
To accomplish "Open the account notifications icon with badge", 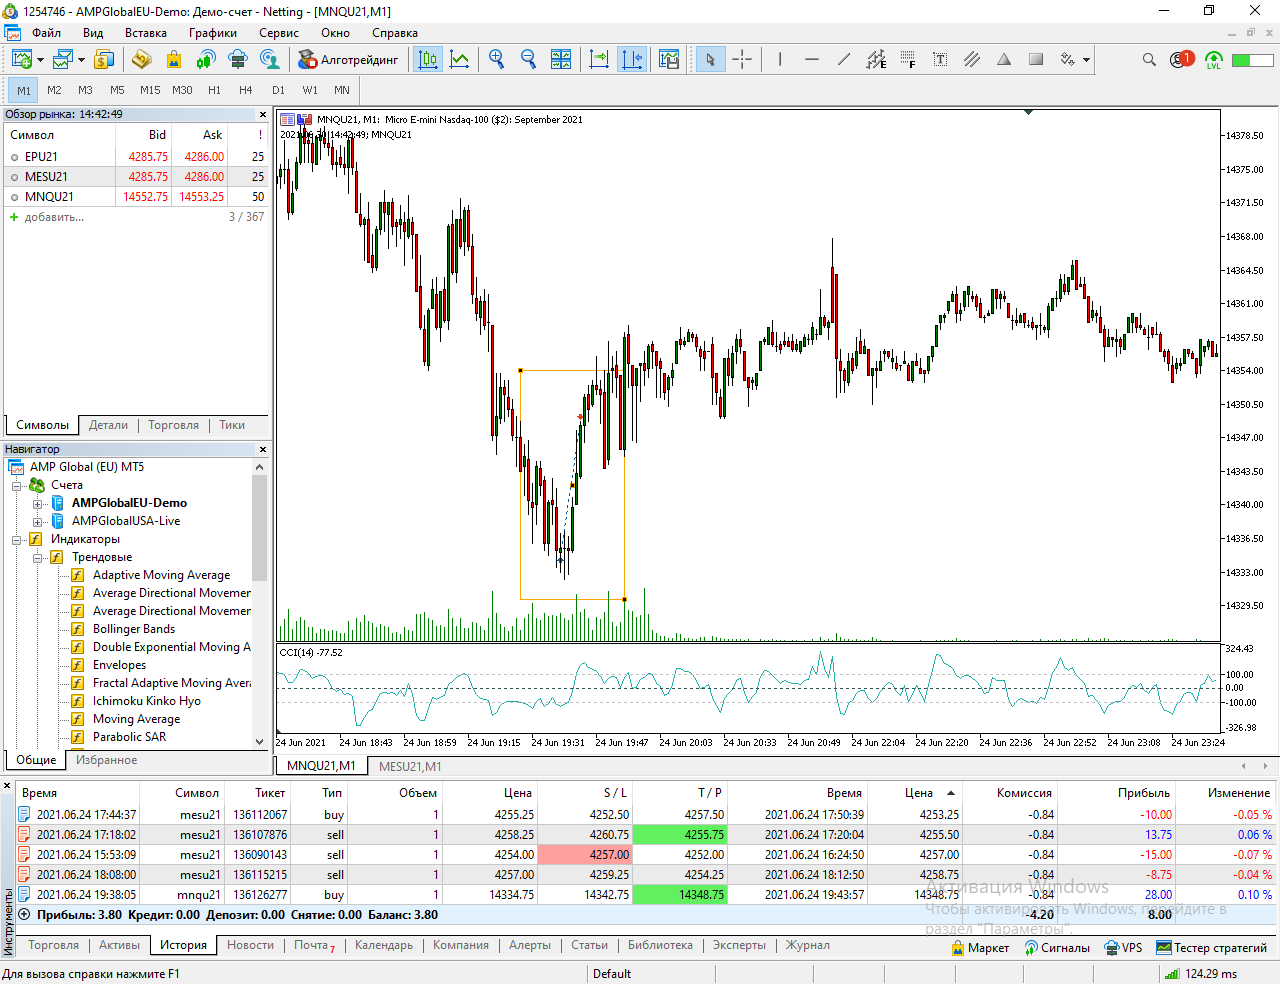I will tap(1181, 60).
